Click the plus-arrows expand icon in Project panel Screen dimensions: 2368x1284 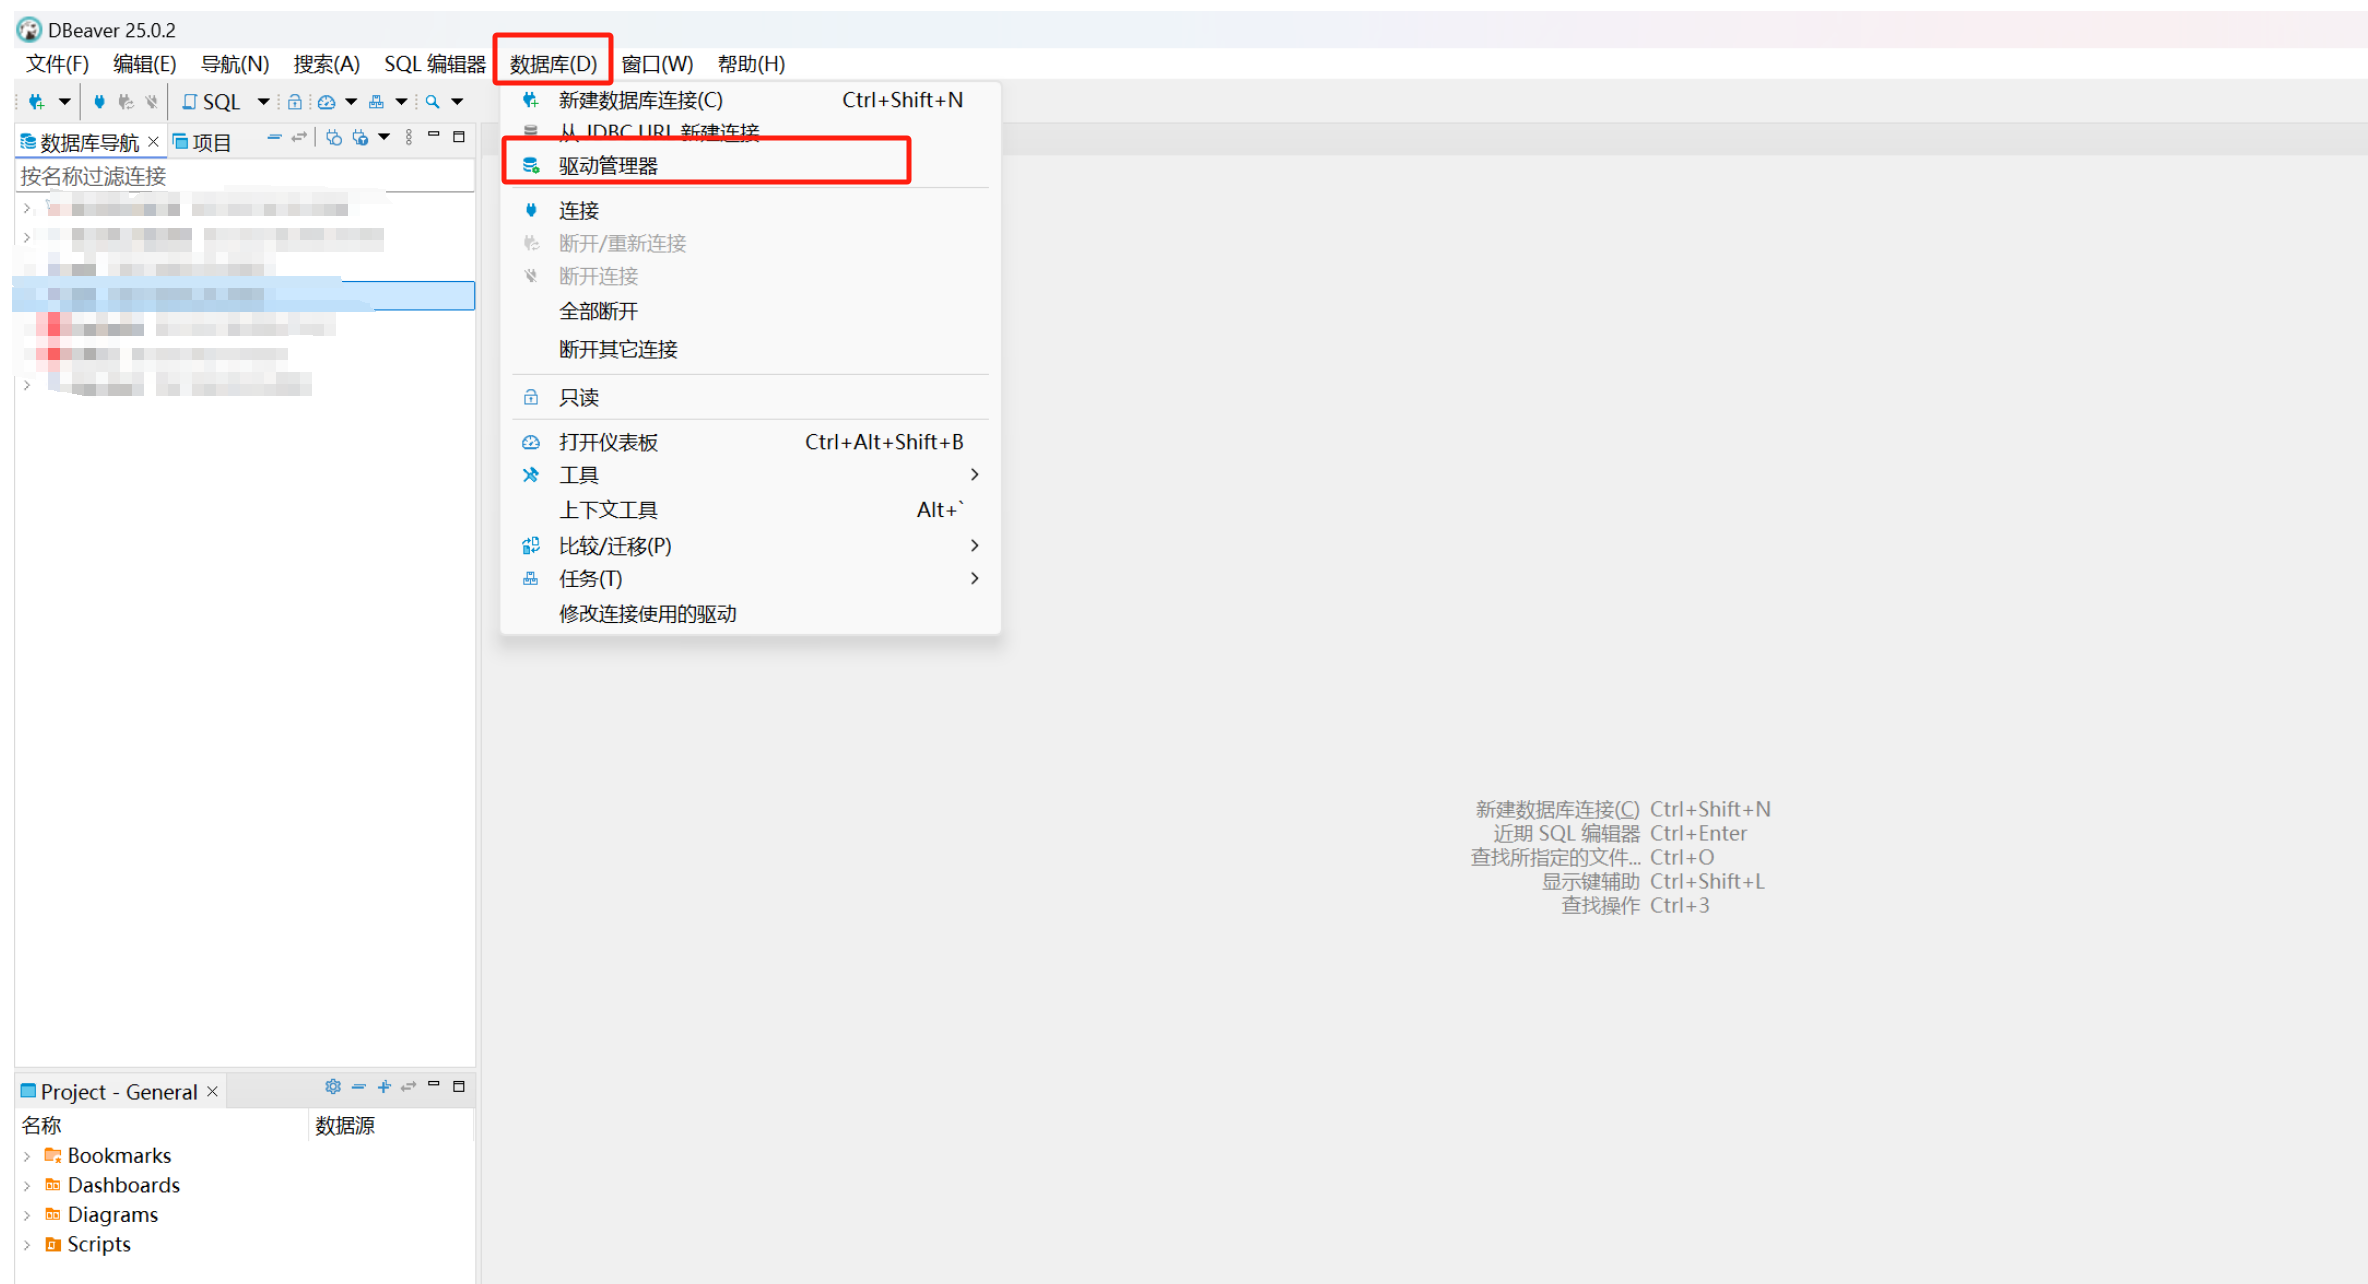[x=384, y=1087]
